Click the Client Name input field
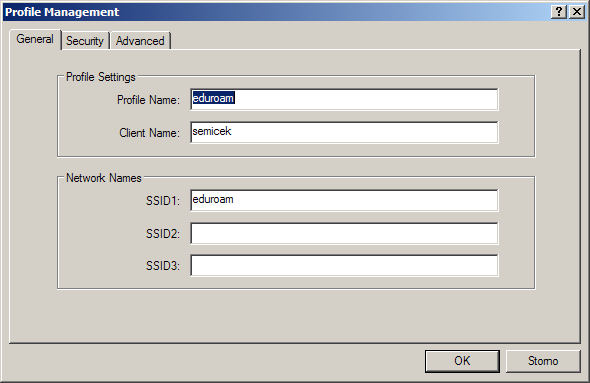590x383 pixels. pos(344,132)
